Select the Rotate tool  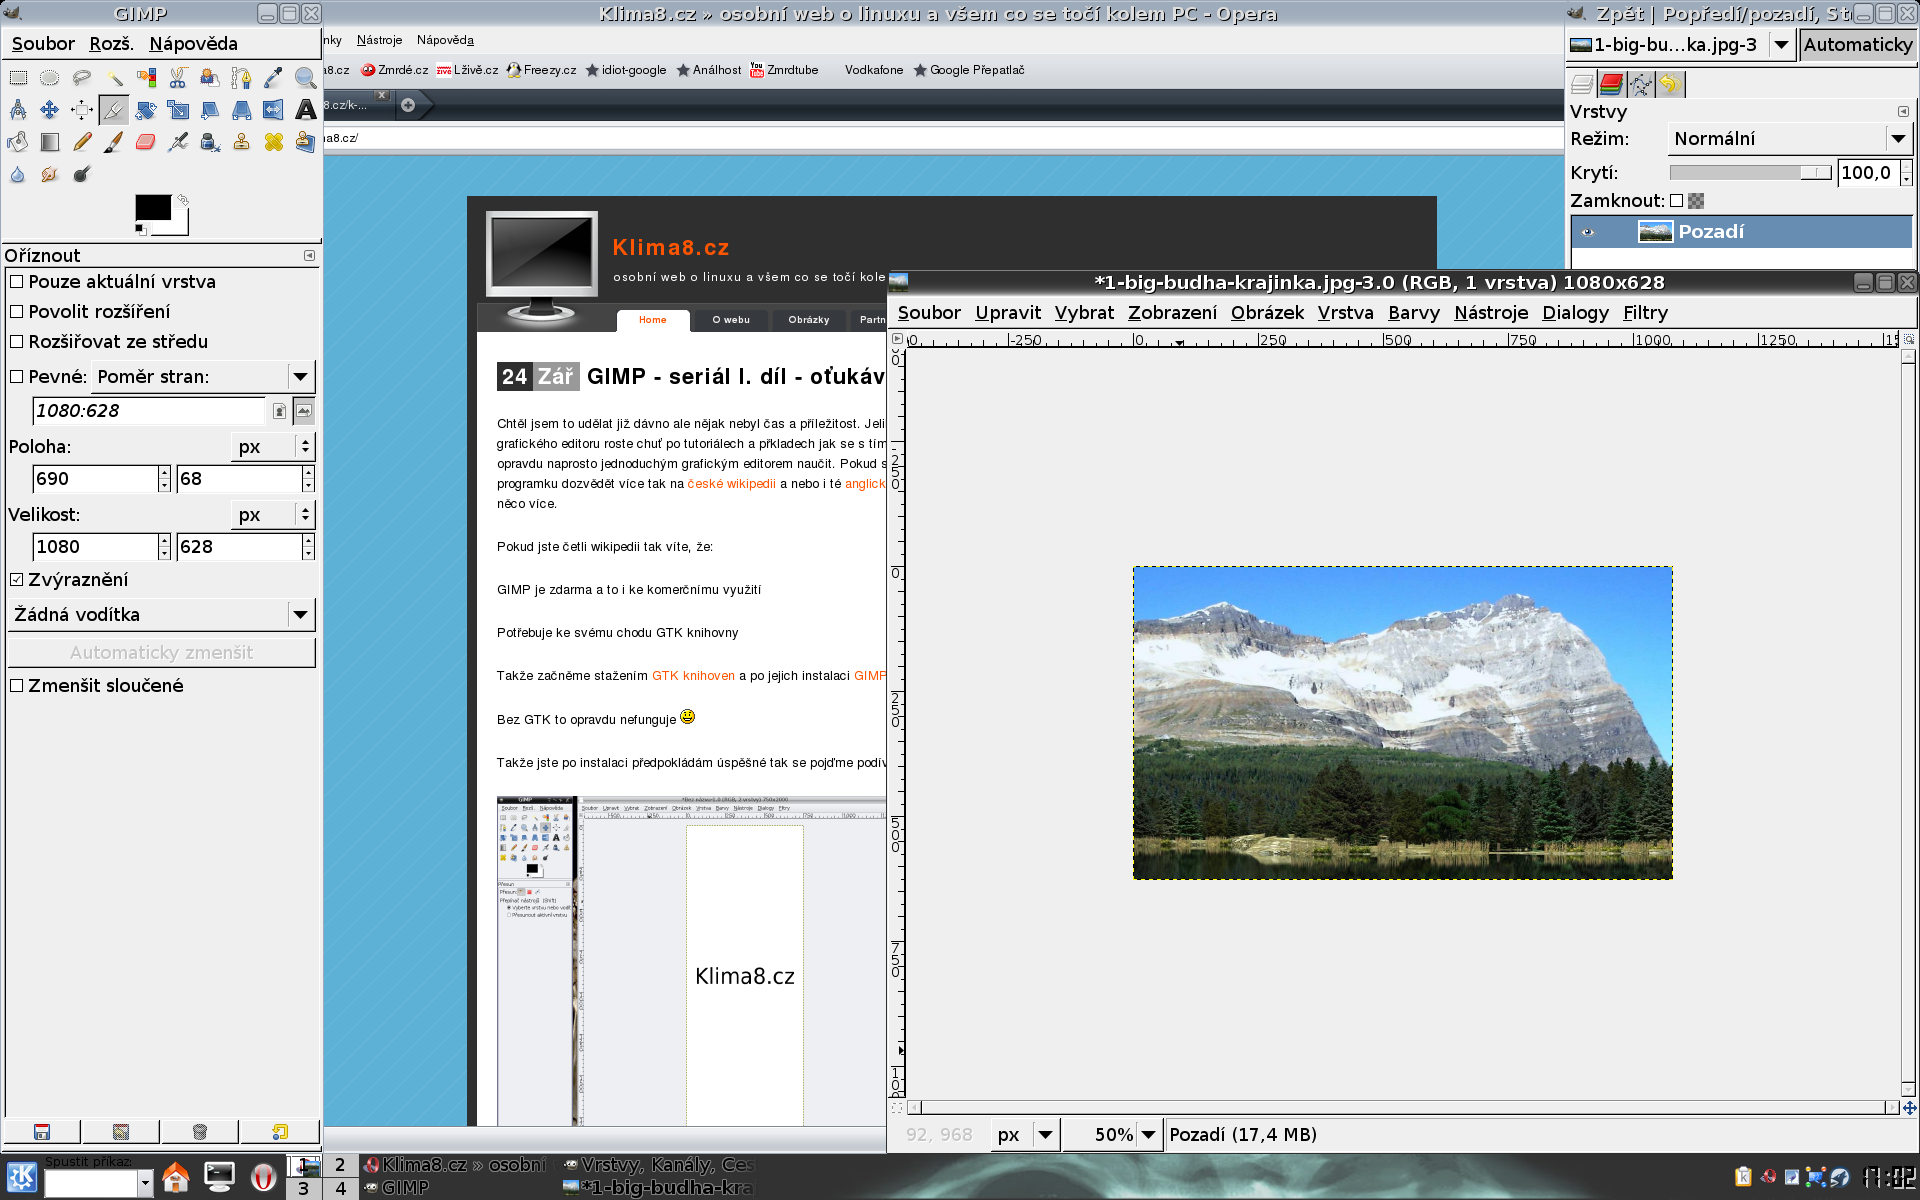(x=146, y=109)
